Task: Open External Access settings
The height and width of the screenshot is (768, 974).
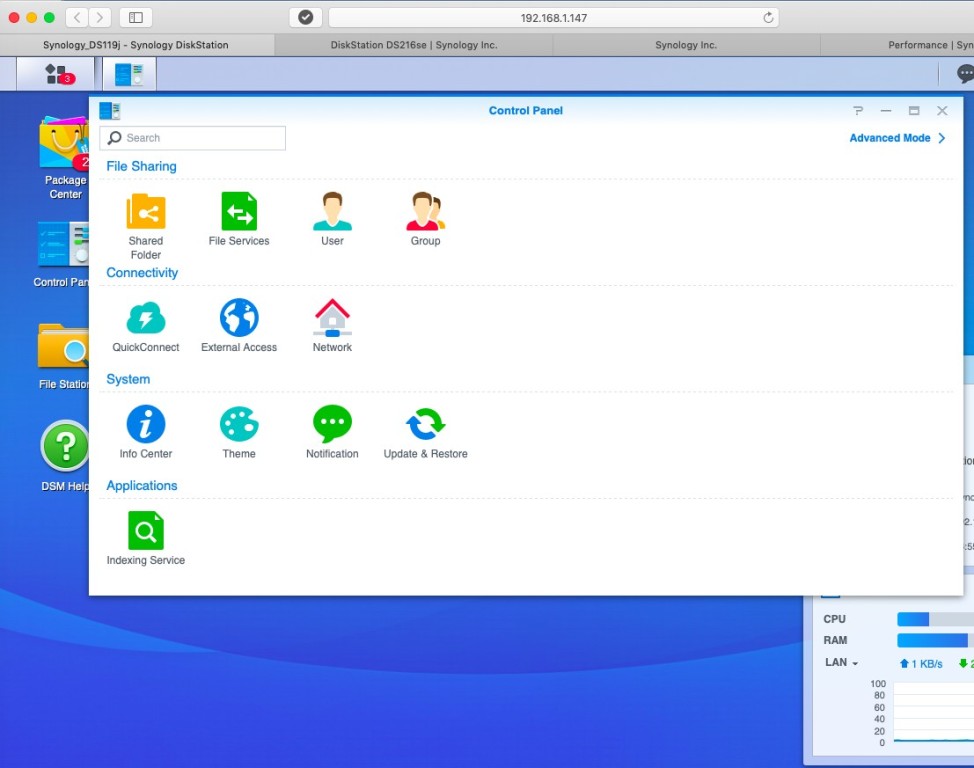Action: [239, 326]
